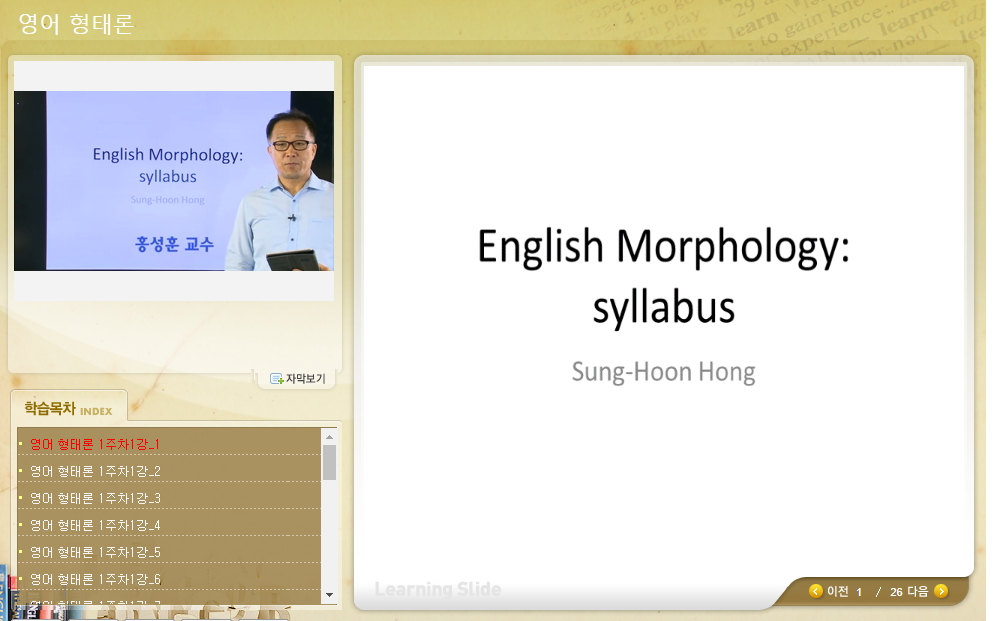
Task: Open lecture 영어 형태론 1주차1강_2
Action: point(95,471)
